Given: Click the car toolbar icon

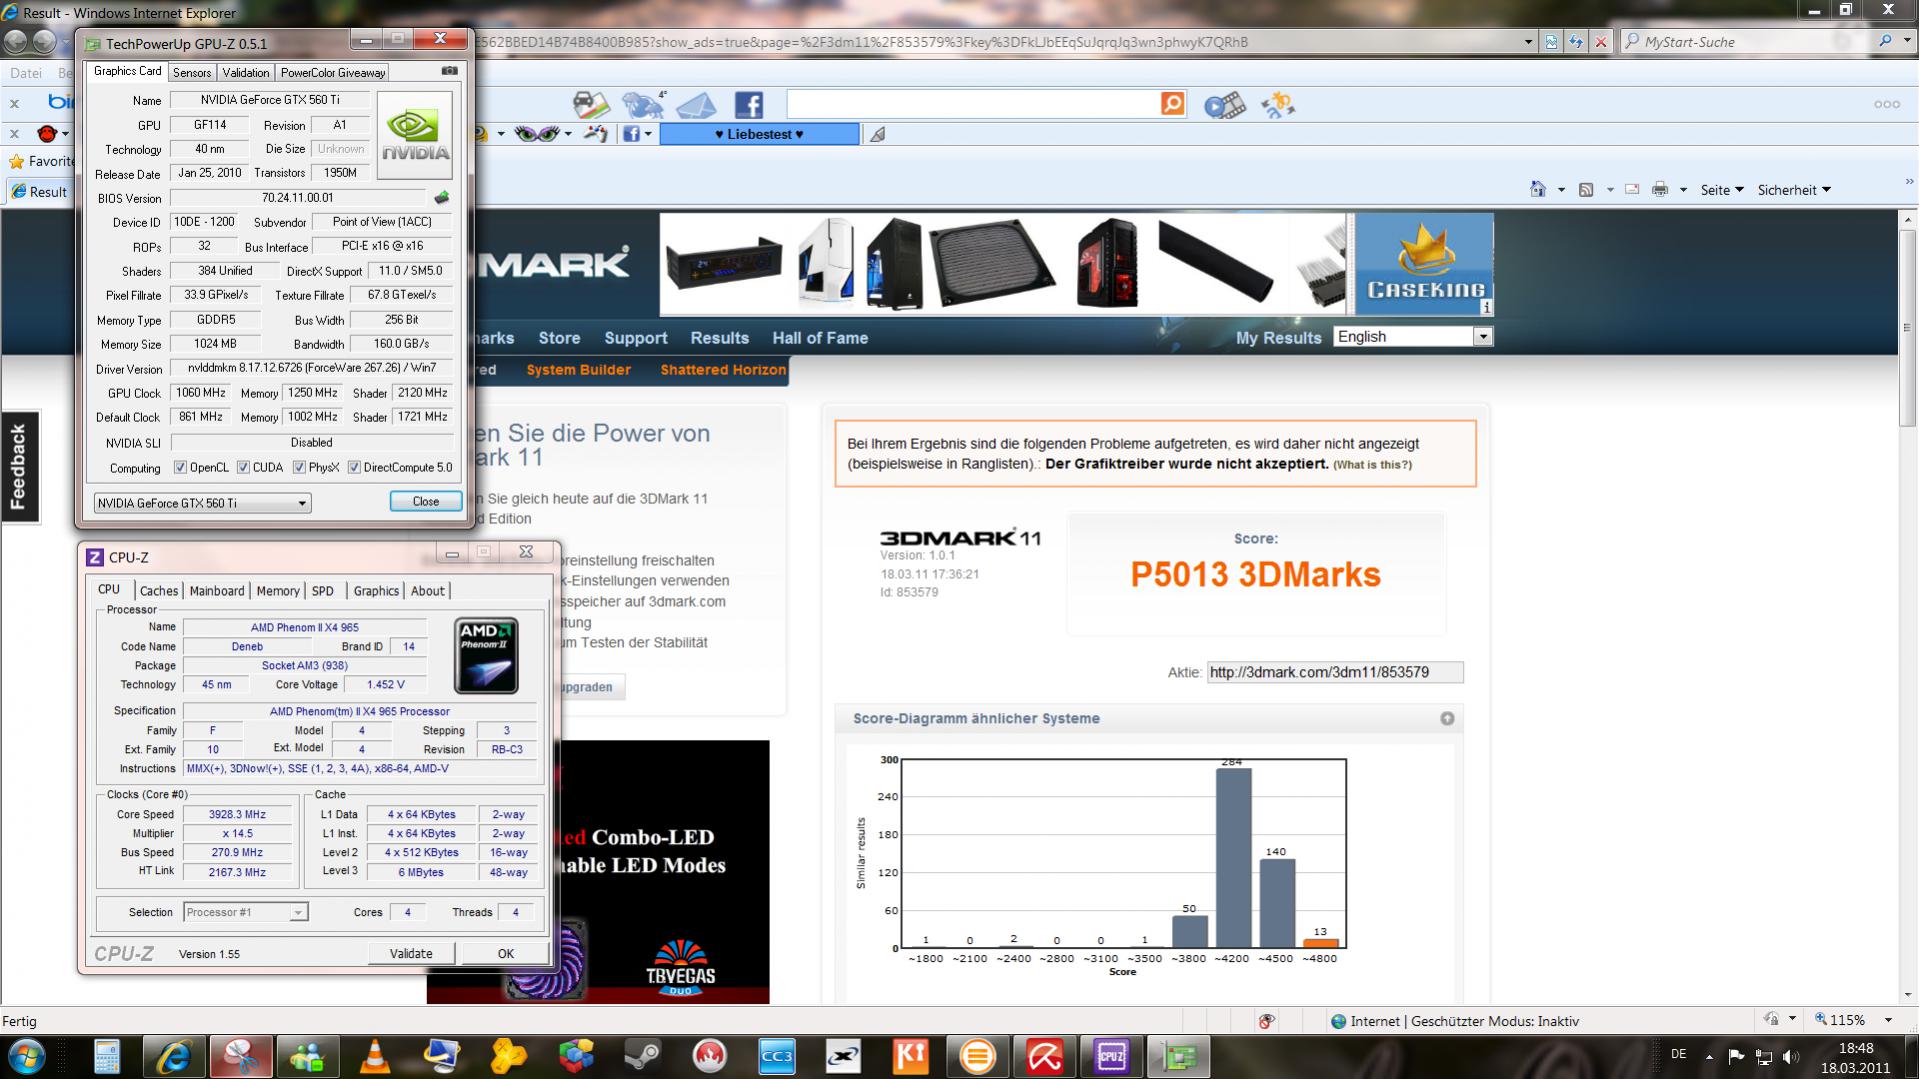Looking at the screenshot, I should point(590,105).
